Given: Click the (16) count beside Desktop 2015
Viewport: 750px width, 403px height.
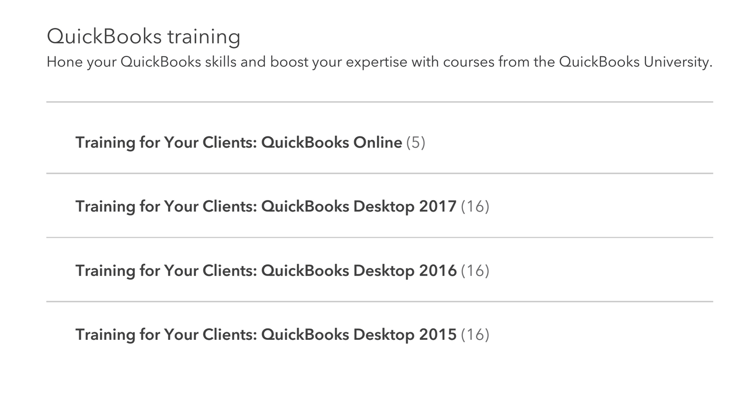Looking at the screenshot, I should (x=475, y=335).
